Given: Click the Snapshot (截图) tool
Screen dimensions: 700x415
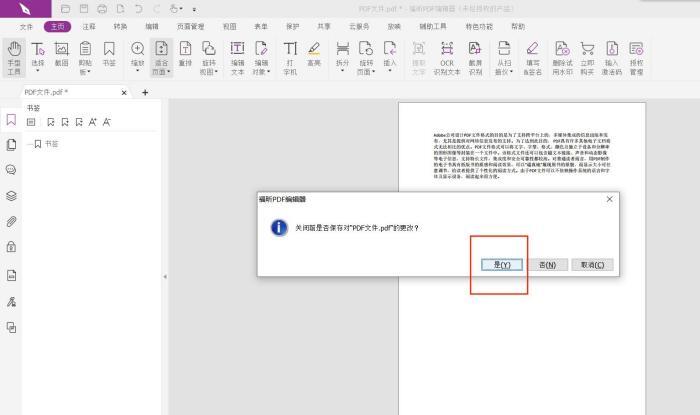Looking at the screenshot, I should coord(62,54).
